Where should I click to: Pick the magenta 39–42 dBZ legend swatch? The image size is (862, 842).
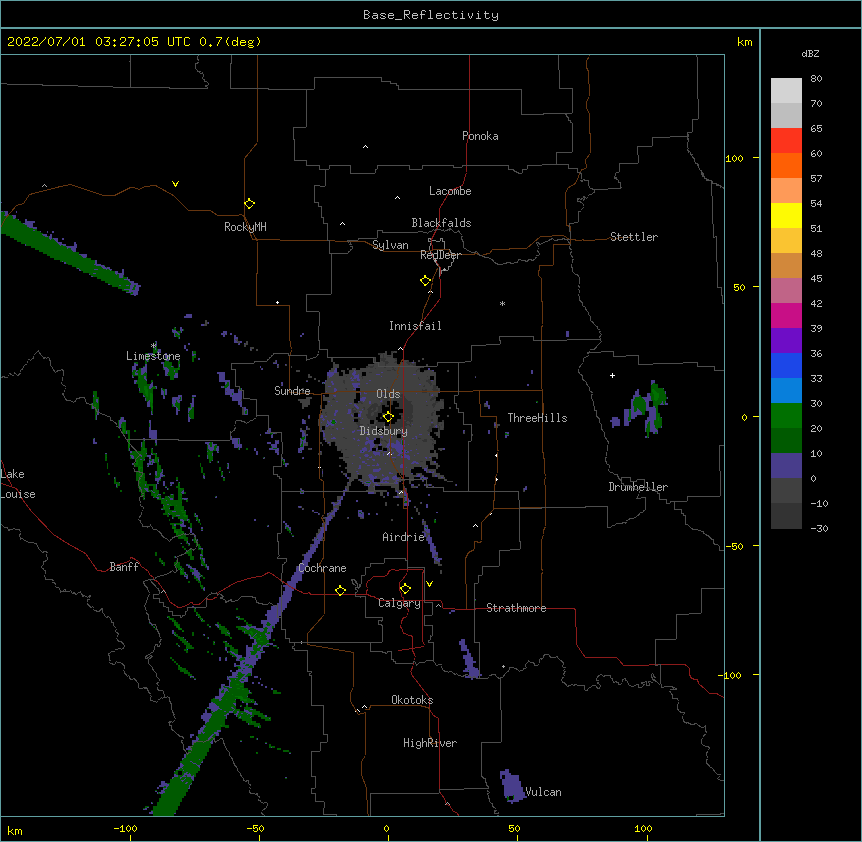(786, 315)
